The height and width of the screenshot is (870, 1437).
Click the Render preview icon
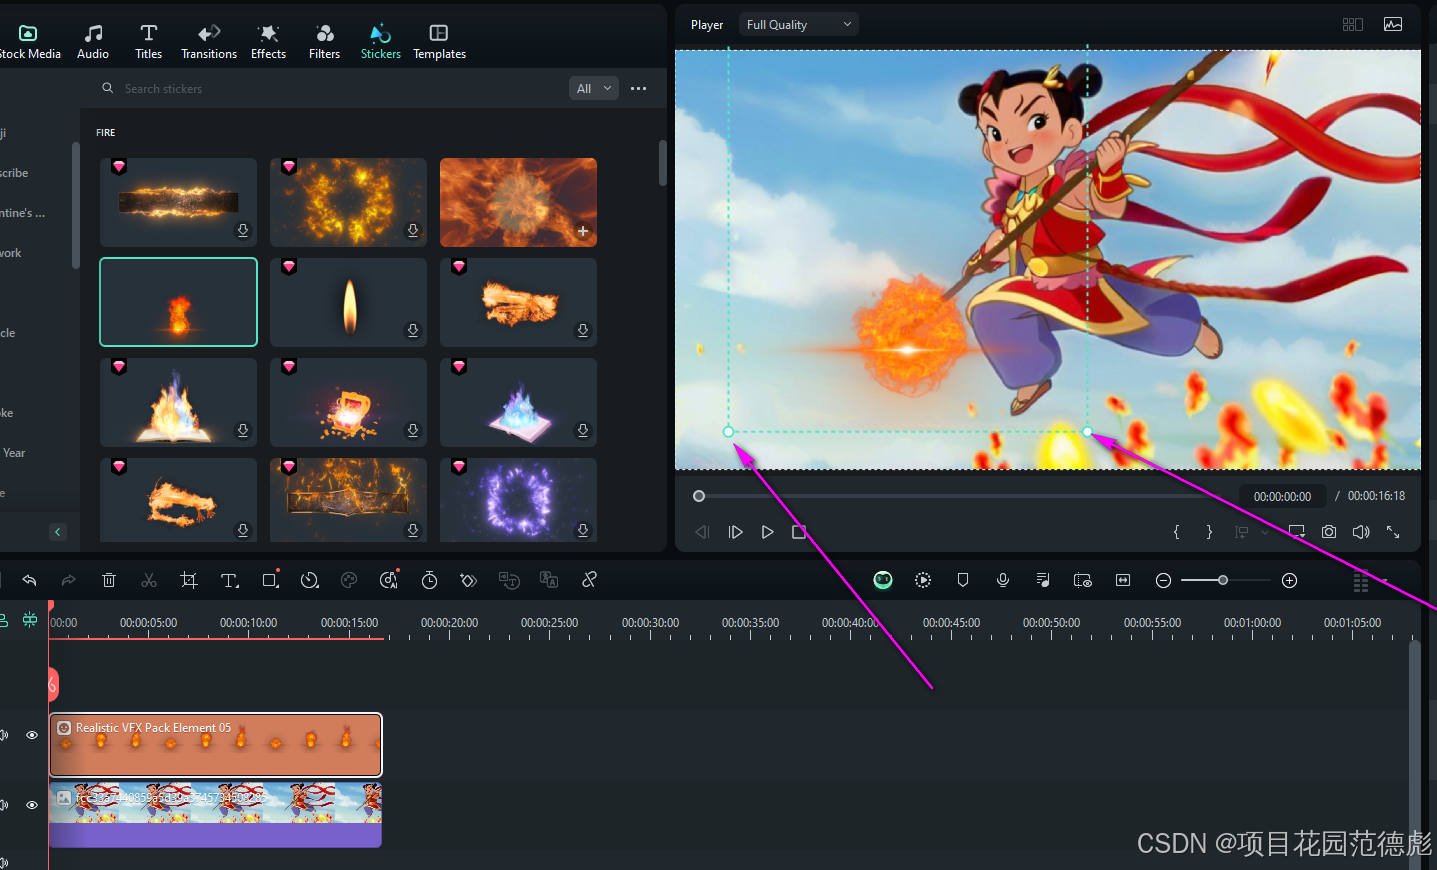[923, 580]
